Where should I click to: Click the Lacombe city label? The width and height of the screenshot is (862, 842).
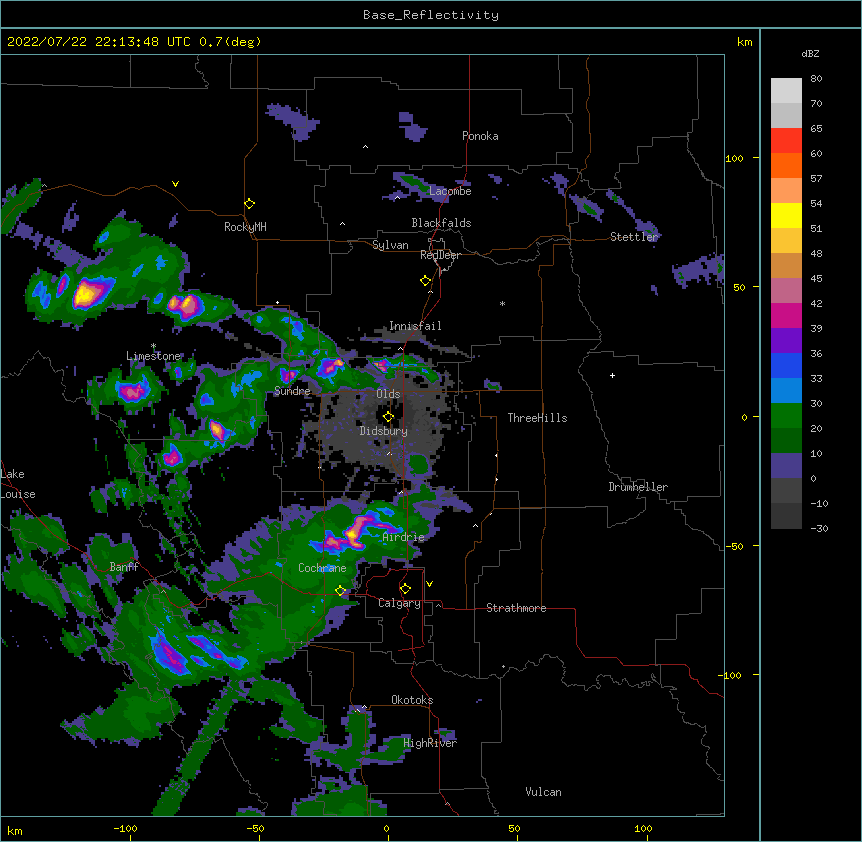[x=450, y=191]
